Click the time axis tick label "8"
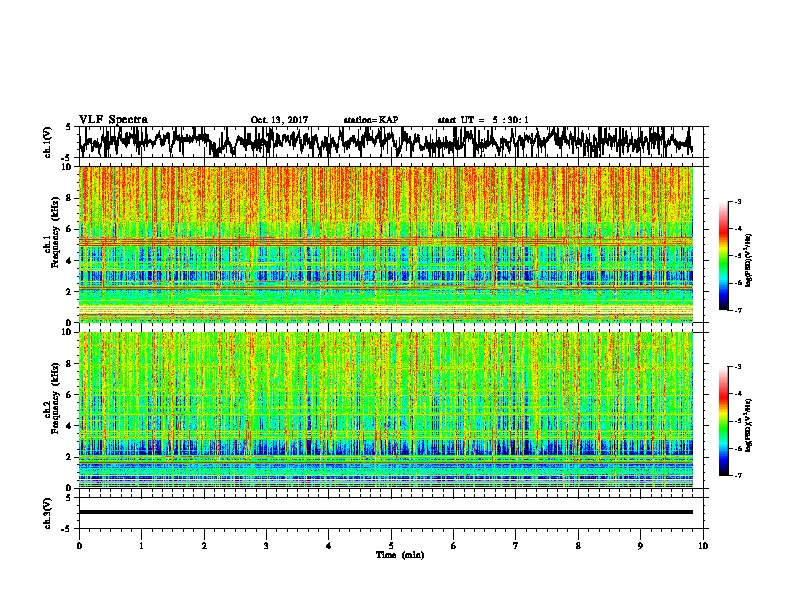 coord(578,546)
